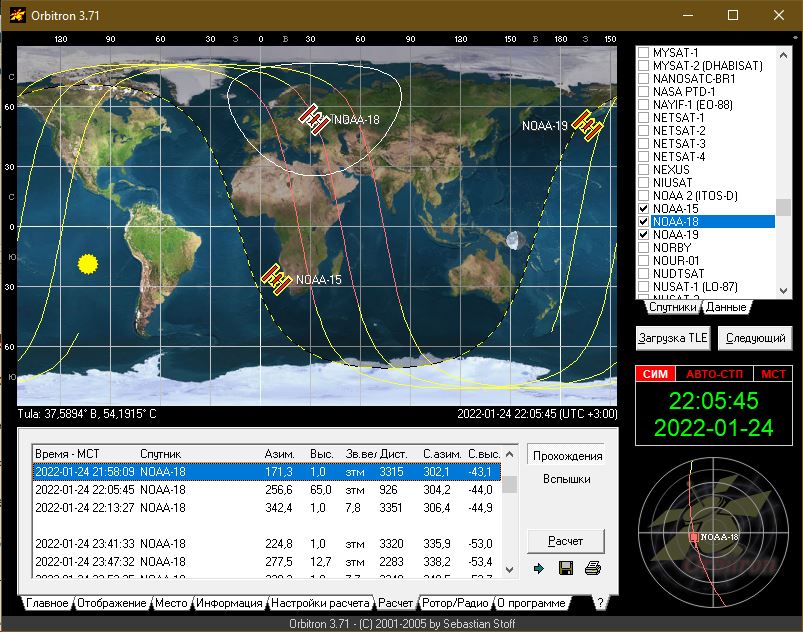This screenshot has height=632, width=803.
Task: Toggle the СИМ simulation mode indicator
Action: pyautogui.click(x=656, y=374)
